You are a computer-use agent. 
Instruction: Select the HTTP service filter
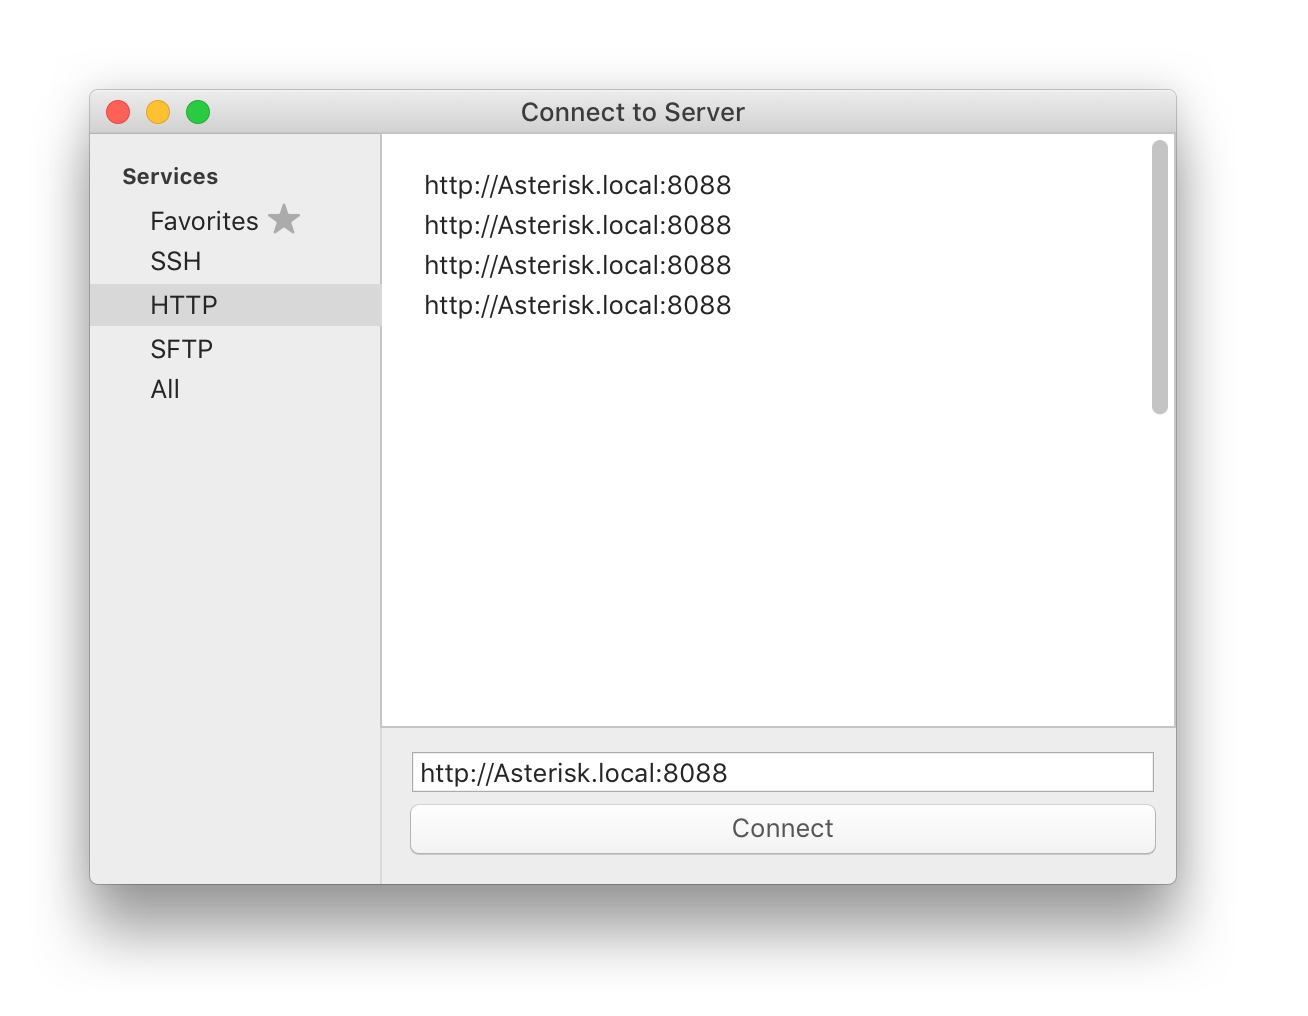tap(183, 304)
